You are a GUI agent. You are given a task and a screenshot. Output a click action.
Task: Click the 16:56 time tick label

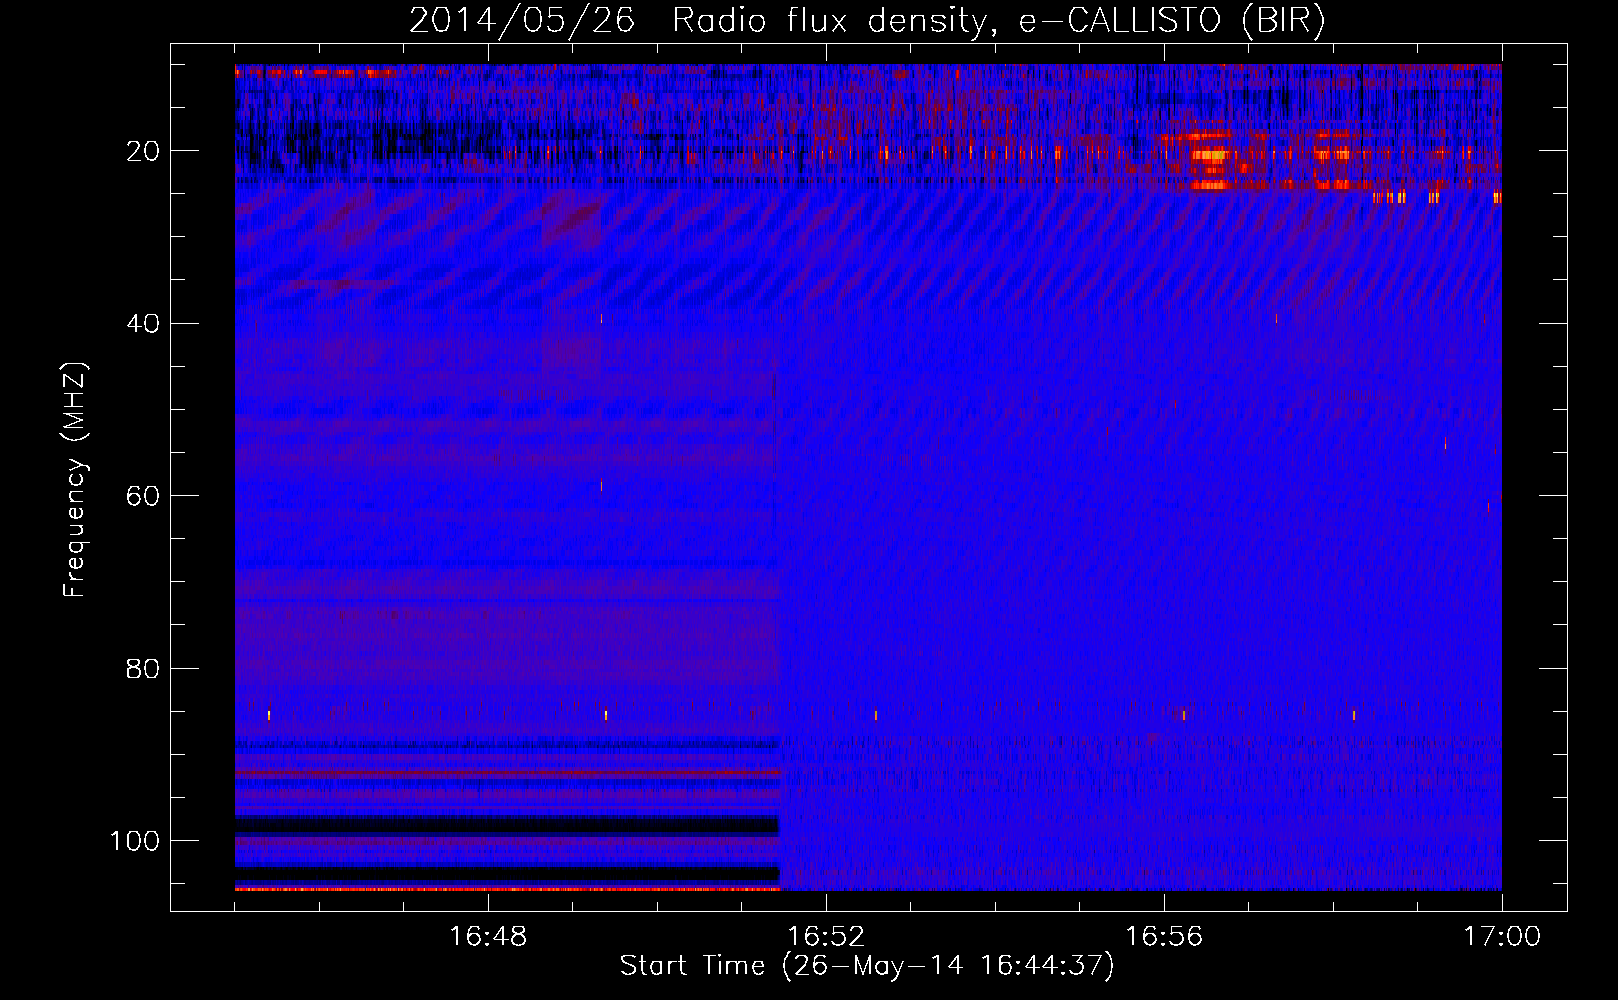click(x=1164, y=936)
